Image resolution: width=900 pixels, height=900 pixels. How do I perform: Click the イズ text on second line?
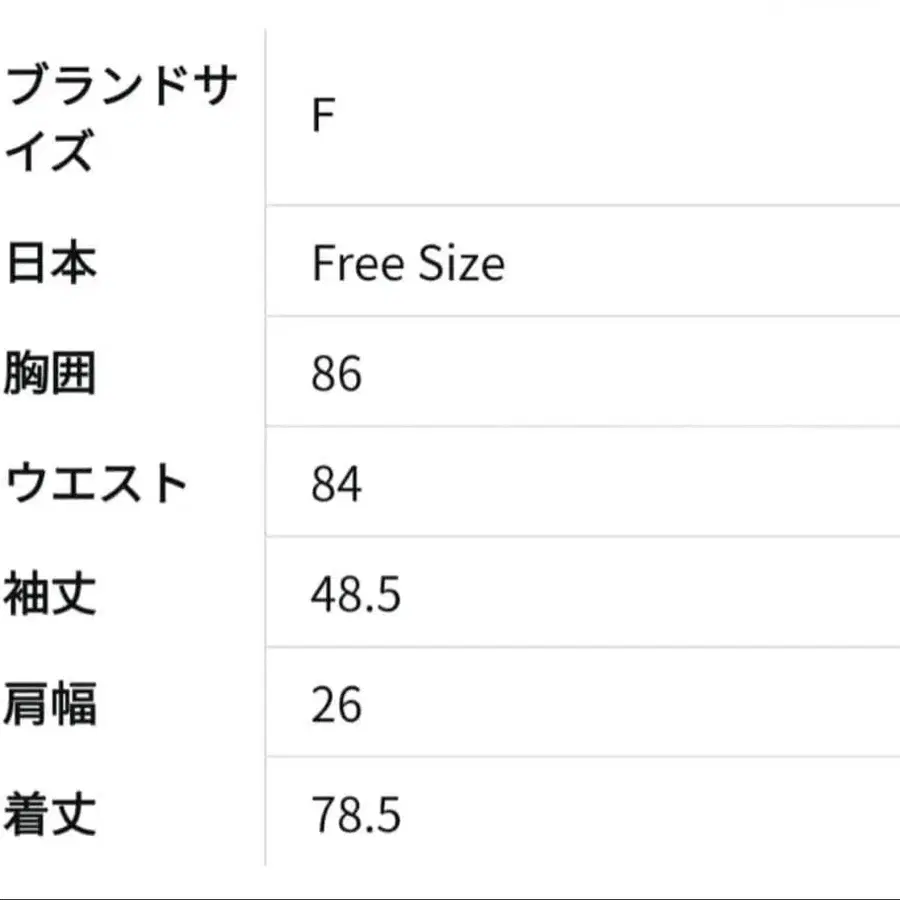[x=50, y=152]
